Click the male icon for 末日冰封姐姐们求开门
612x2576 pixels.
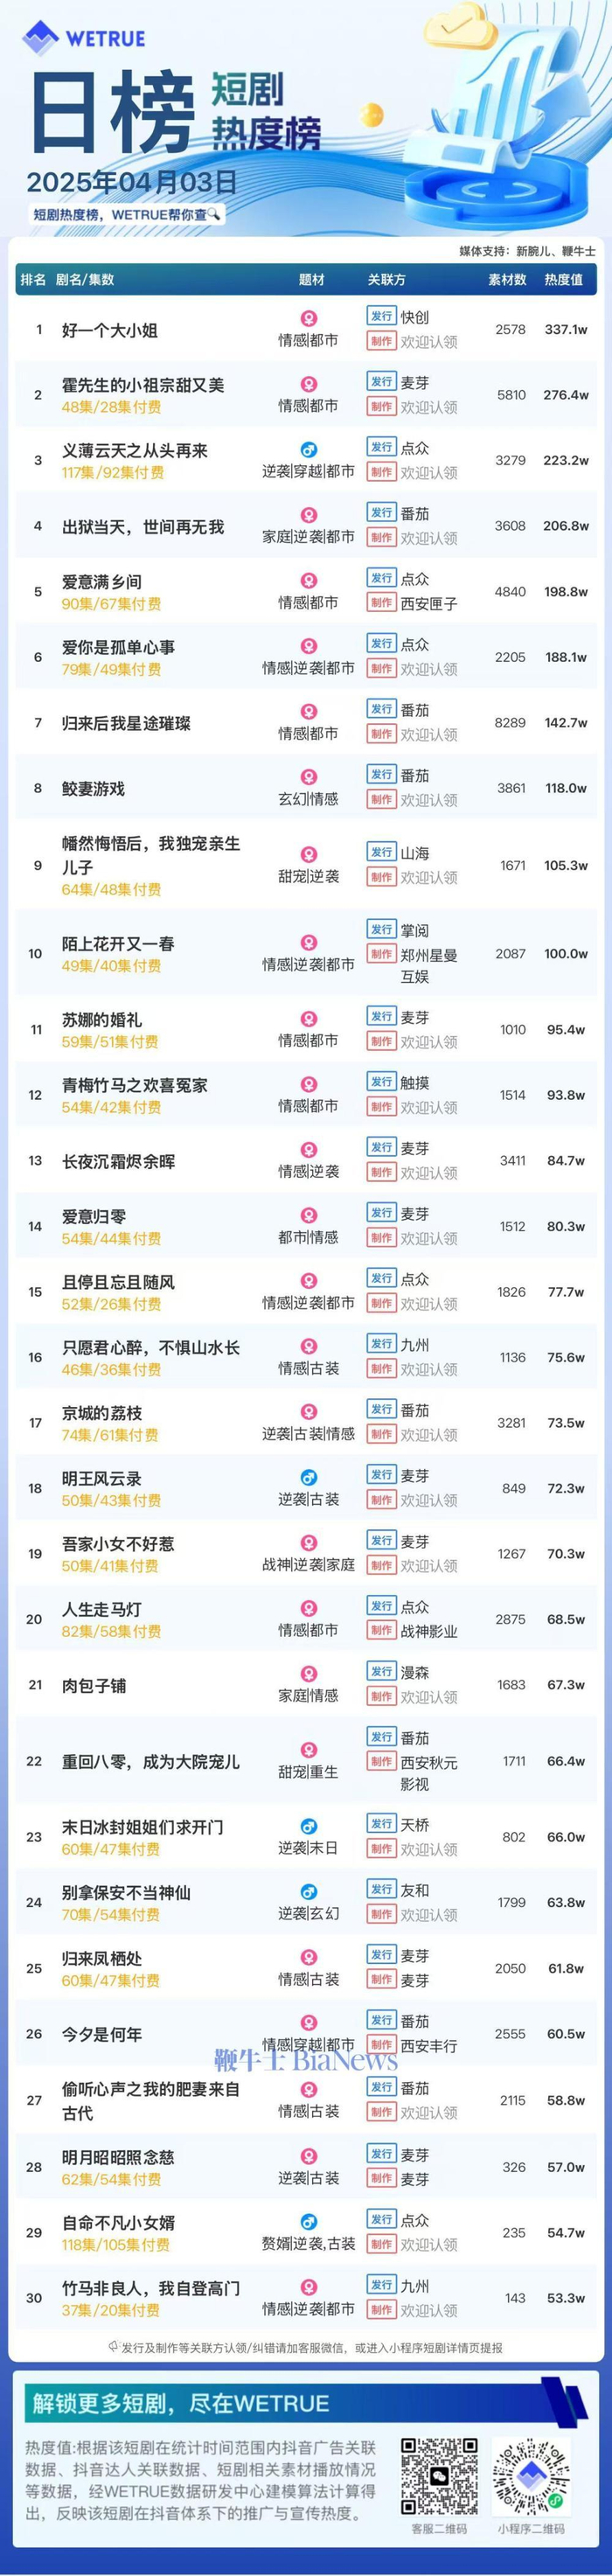coord(309,1827)
